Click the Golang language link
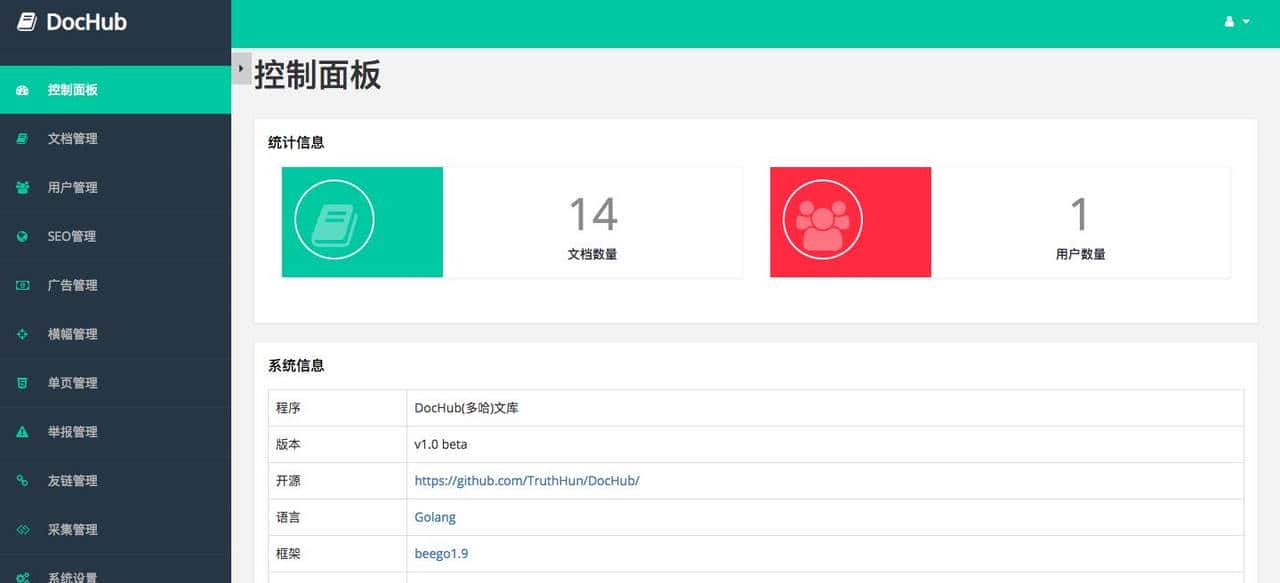1280x583 pixels. tap(435, 517)
